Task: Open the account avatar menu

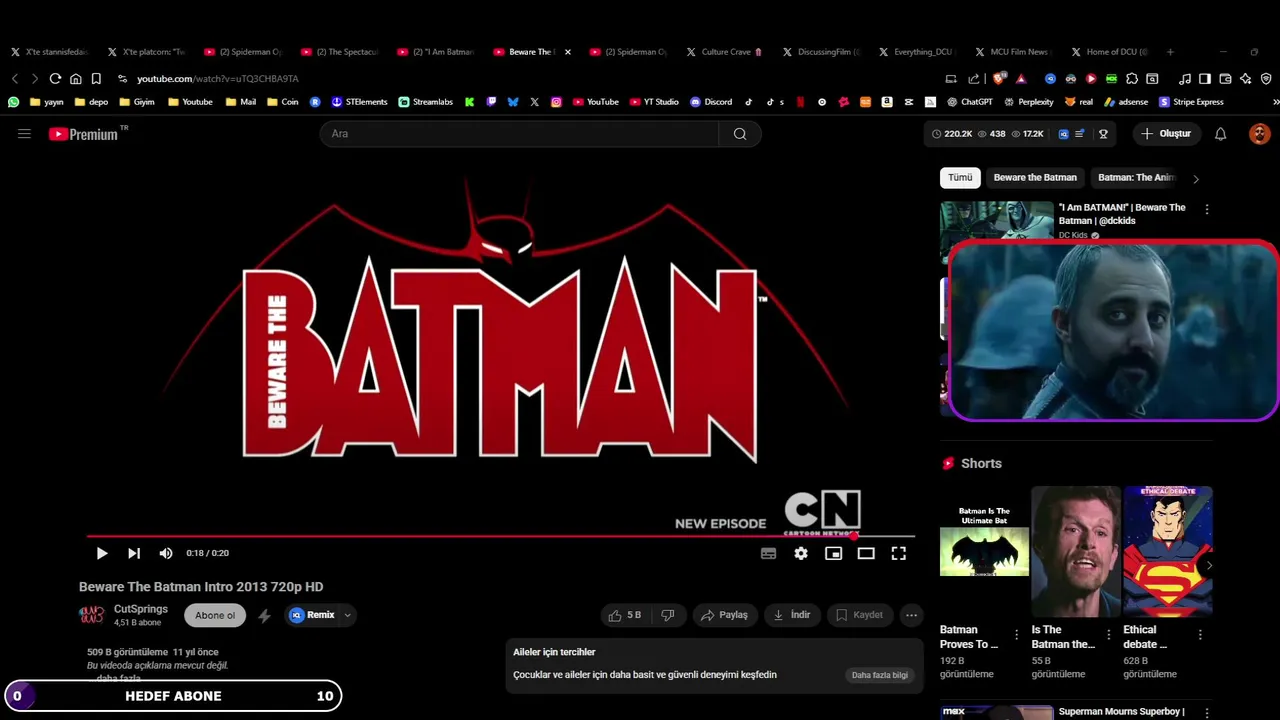Action: click(1260, 134)
